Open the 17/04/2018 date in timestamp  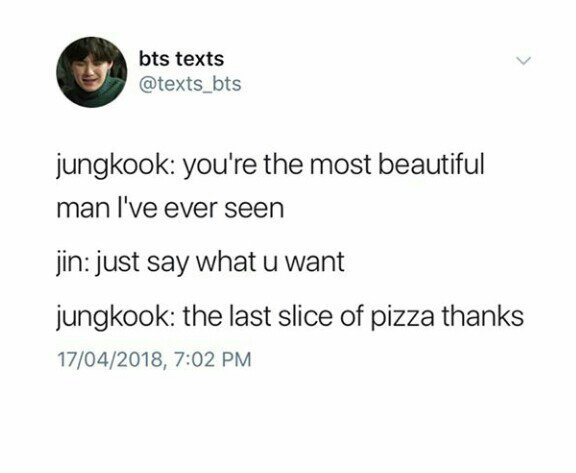(109, 359)
